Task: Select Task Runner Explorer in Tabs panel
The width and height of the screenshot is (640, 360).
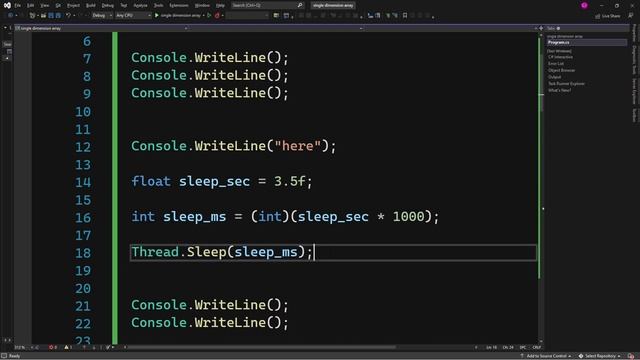Action: tap(566, 83)
